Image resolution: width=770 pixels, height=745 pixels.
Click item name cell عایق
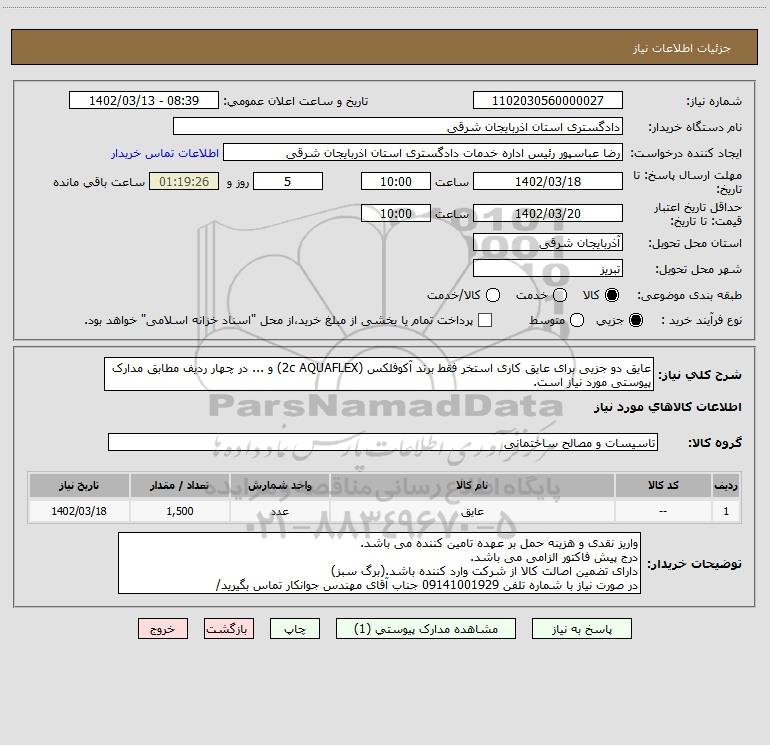(472, 511)
